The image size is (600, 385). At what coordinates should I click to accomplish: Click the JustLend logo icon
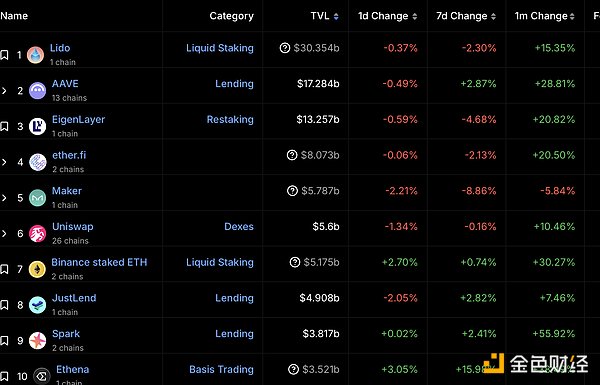coord(38,305)
